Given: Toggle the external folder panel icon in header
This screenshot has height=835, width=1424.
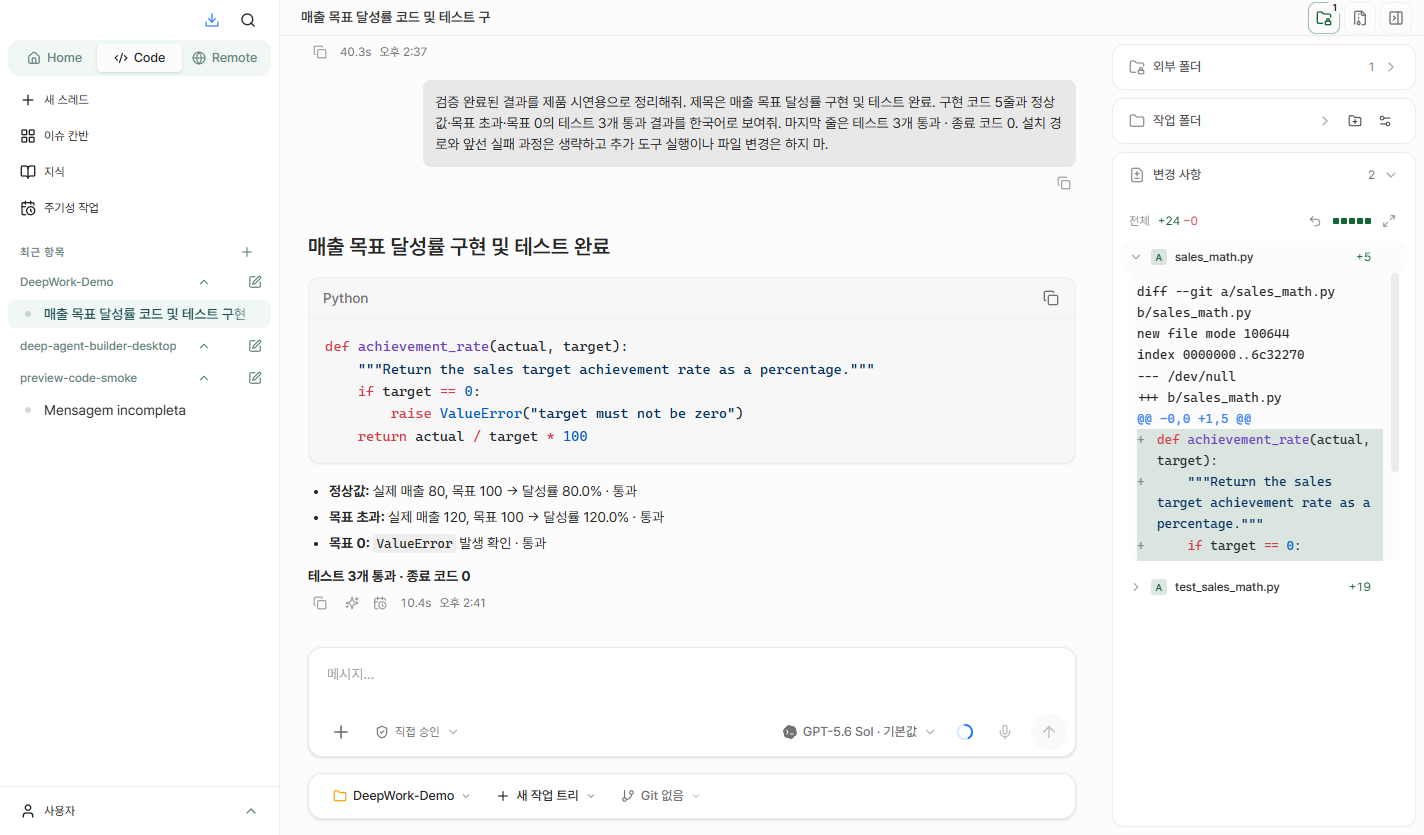Looking at the screenshot, I should click(1324, 18).
